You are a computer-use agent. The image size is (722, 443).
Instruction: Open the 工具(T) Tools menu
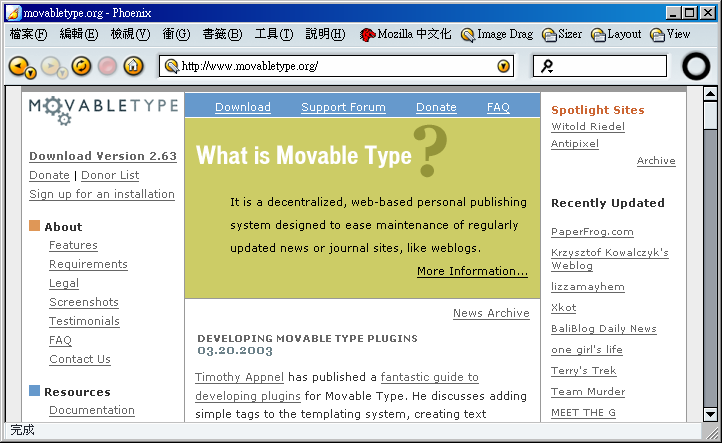[274, 34]
